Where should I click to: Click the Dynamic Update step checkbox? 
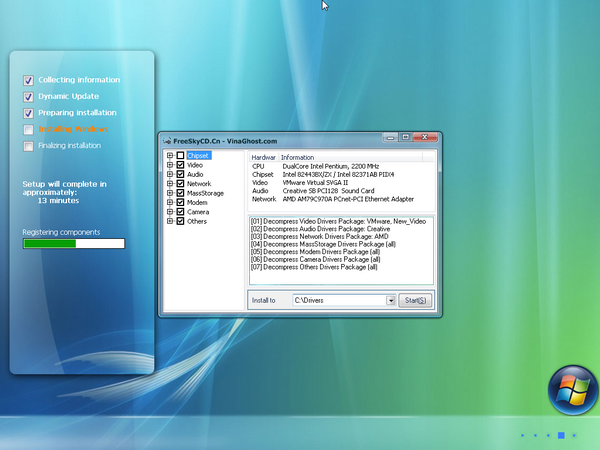point(28,97)
